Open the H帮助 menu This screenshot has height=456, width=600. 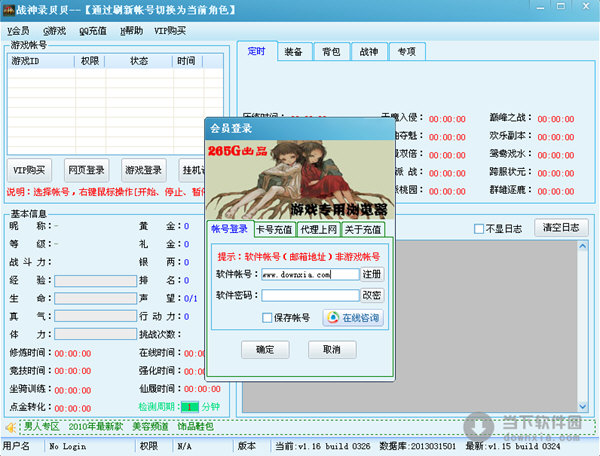point(131,31)
